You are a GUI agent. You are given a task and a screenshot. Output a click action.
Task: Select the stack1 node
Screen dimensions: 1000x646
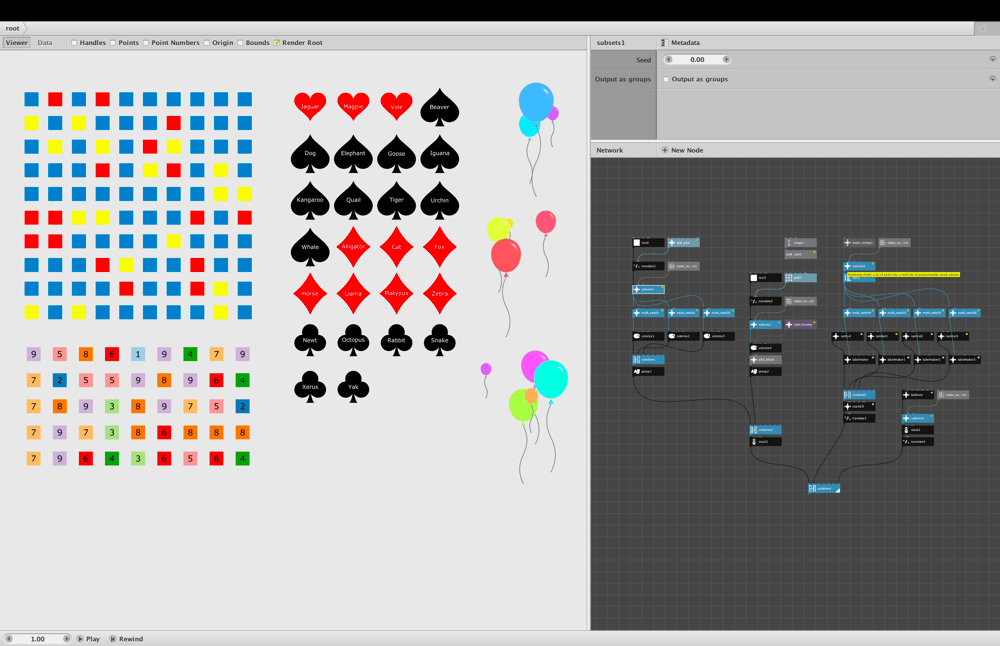click(765, 441)
